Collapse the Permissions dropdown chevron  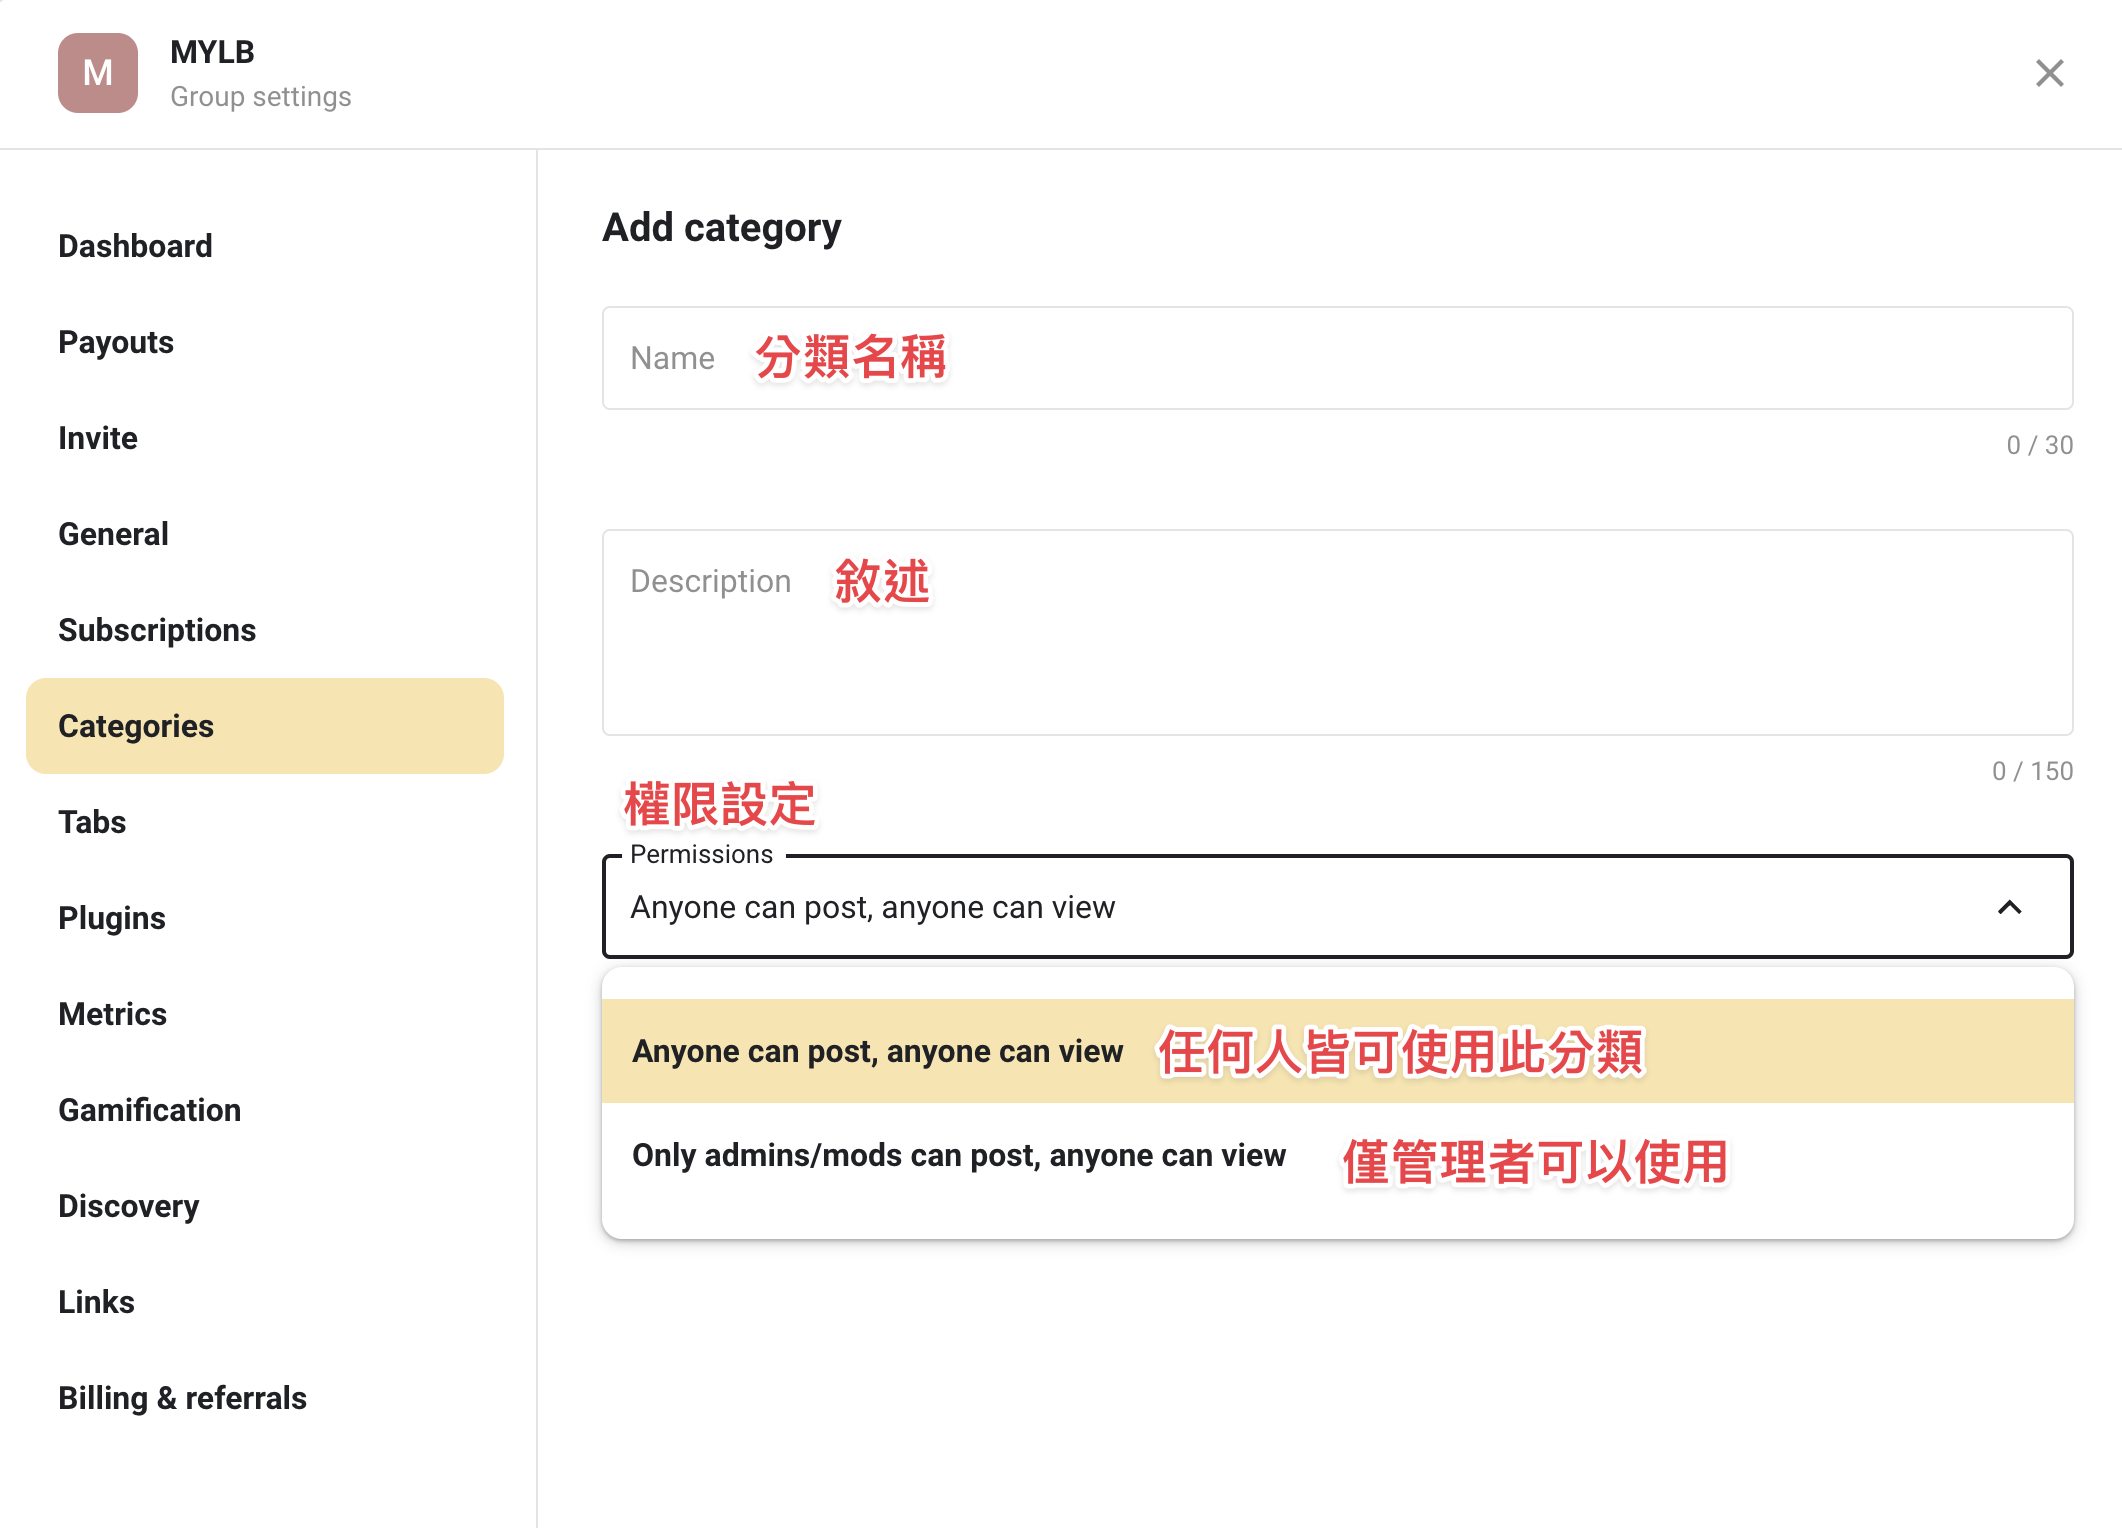(x=2009, y=907)
